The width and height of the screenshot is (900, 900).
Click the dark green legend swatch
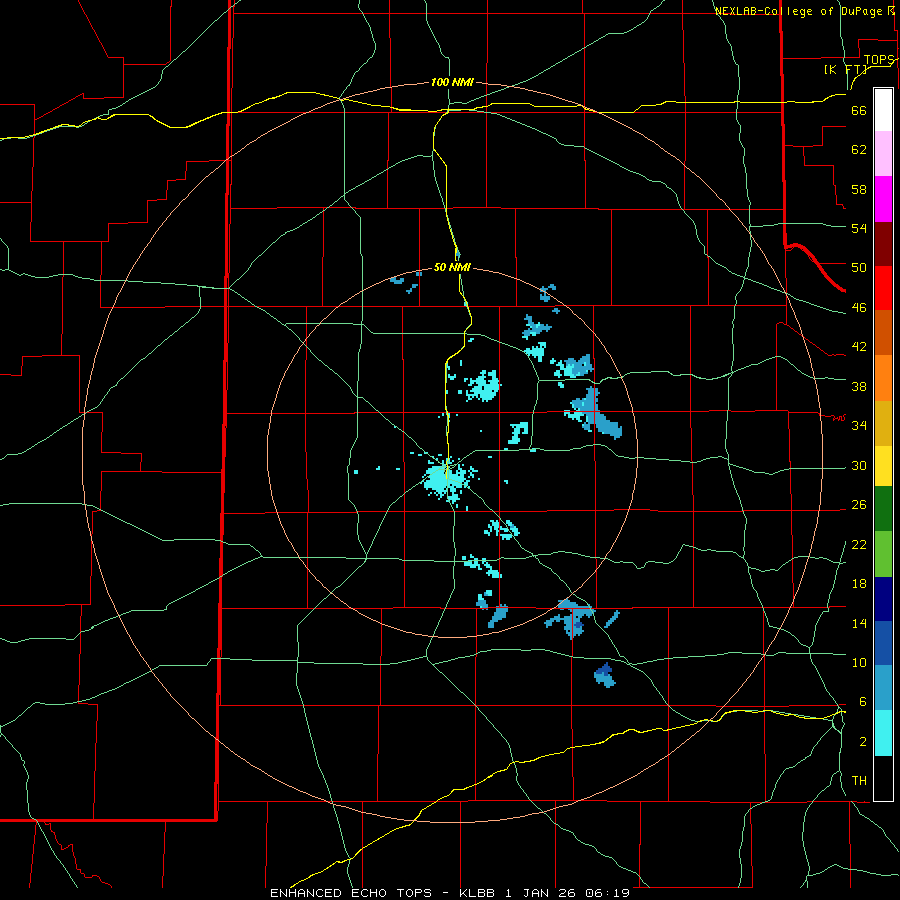[x=883, y=509]
